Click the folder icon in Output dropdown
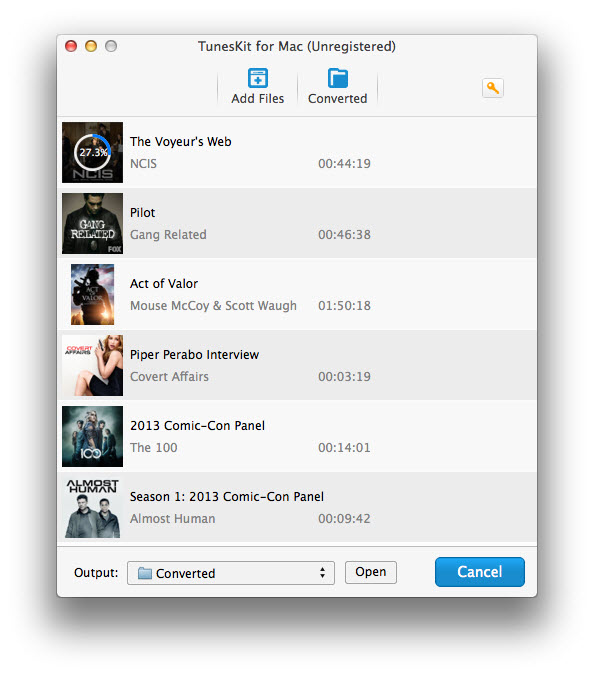Screen dimensions: 594x676 click(x=145, y=573)
